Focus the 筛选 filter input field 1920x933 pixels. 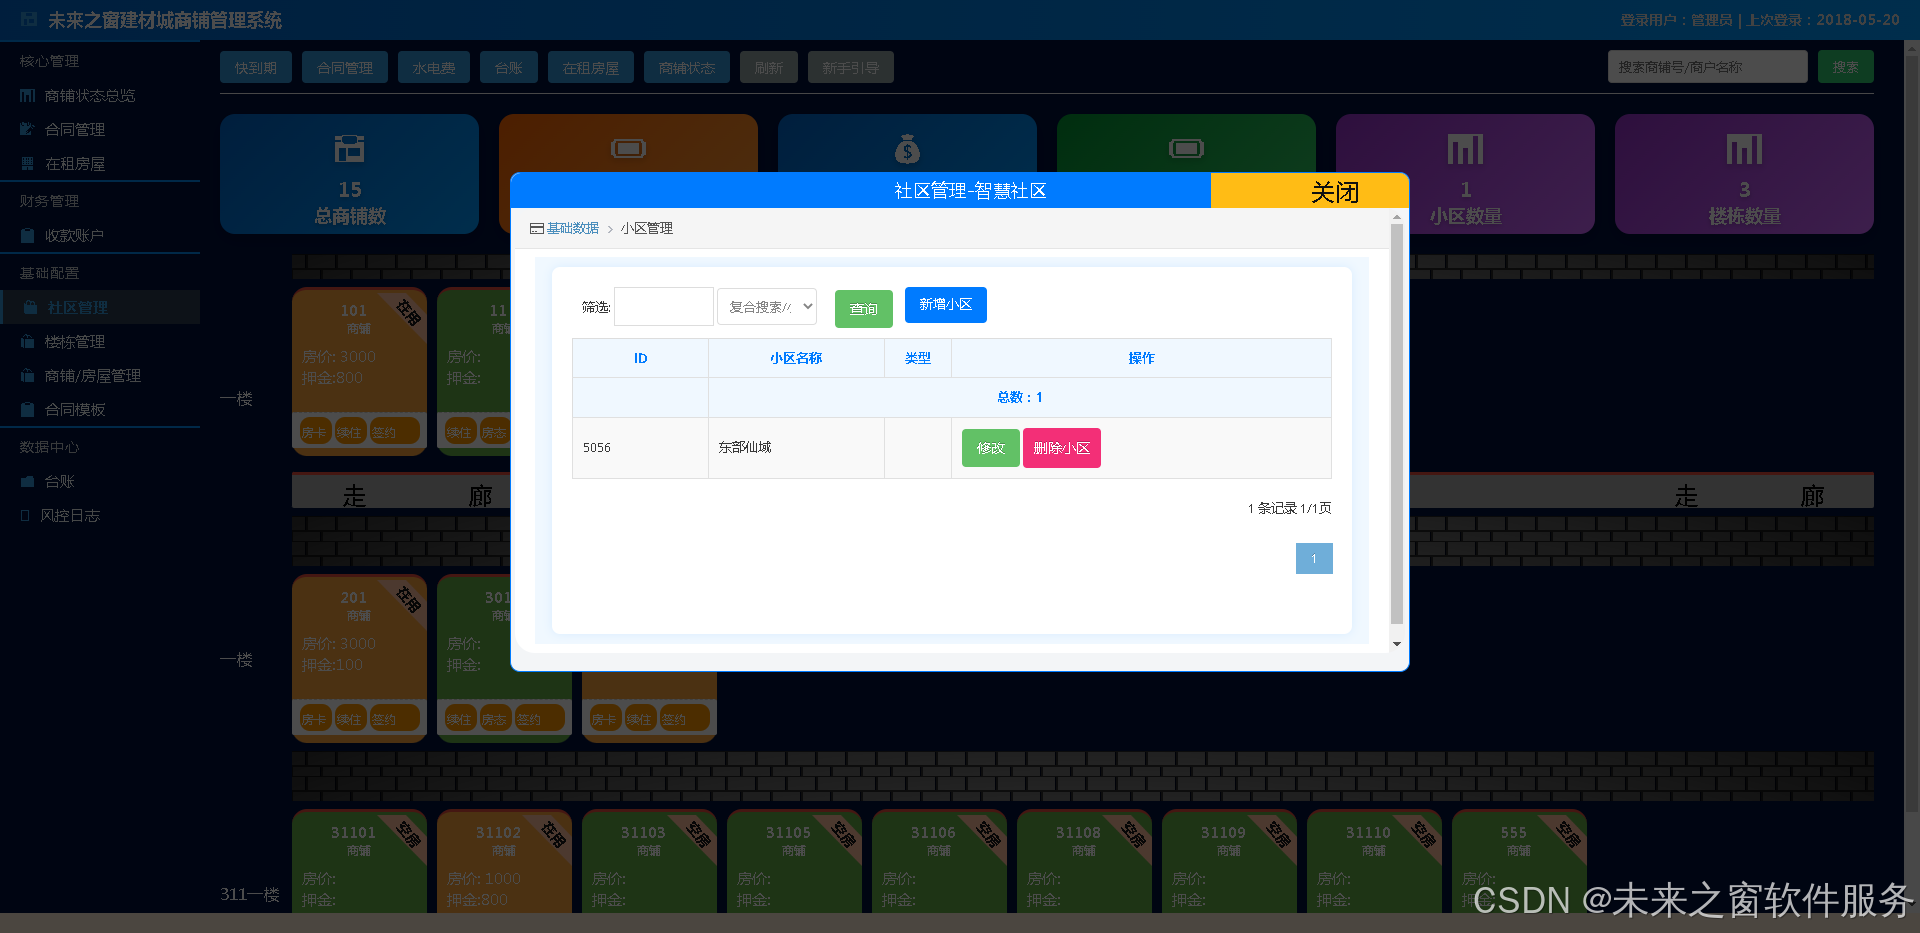tap(664, 307)
